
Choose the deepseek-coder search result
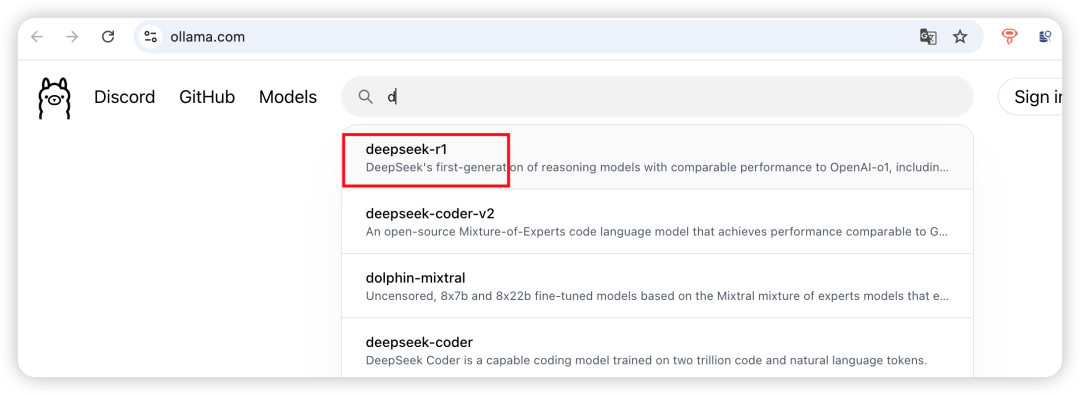pos(657,348)
